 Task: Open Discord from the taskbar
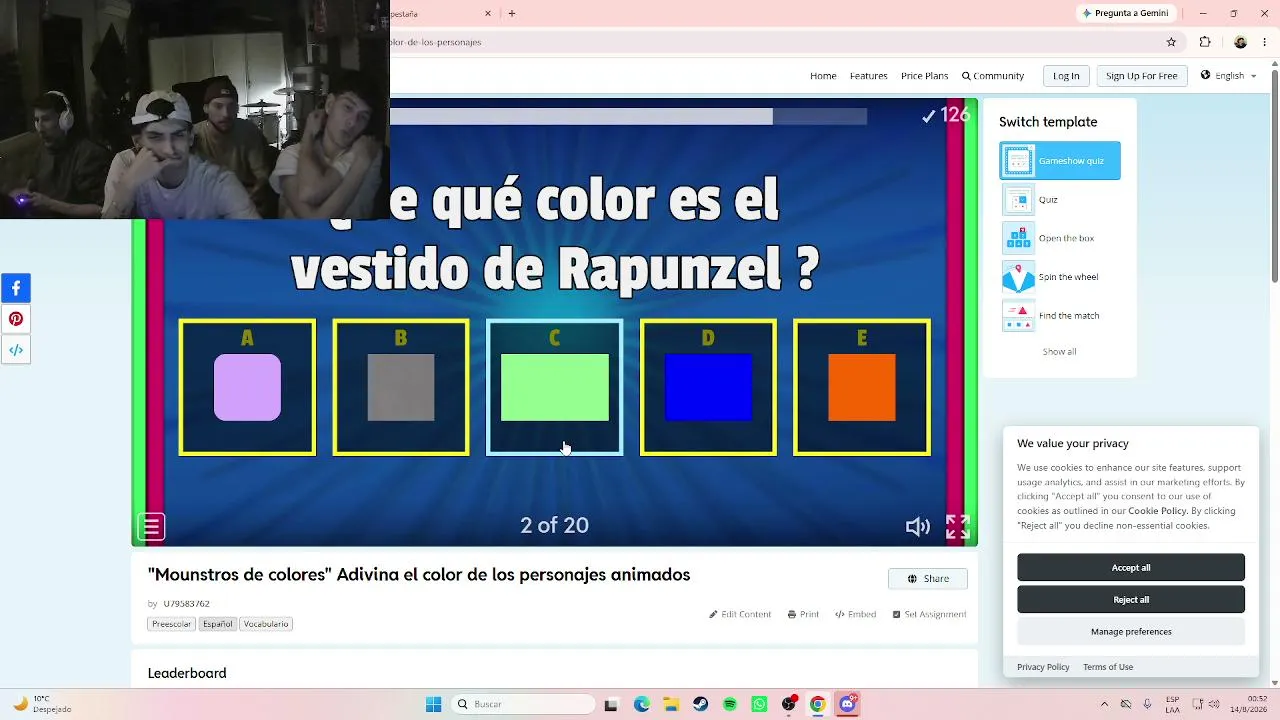pyautogui.click(x=848, y=704)
